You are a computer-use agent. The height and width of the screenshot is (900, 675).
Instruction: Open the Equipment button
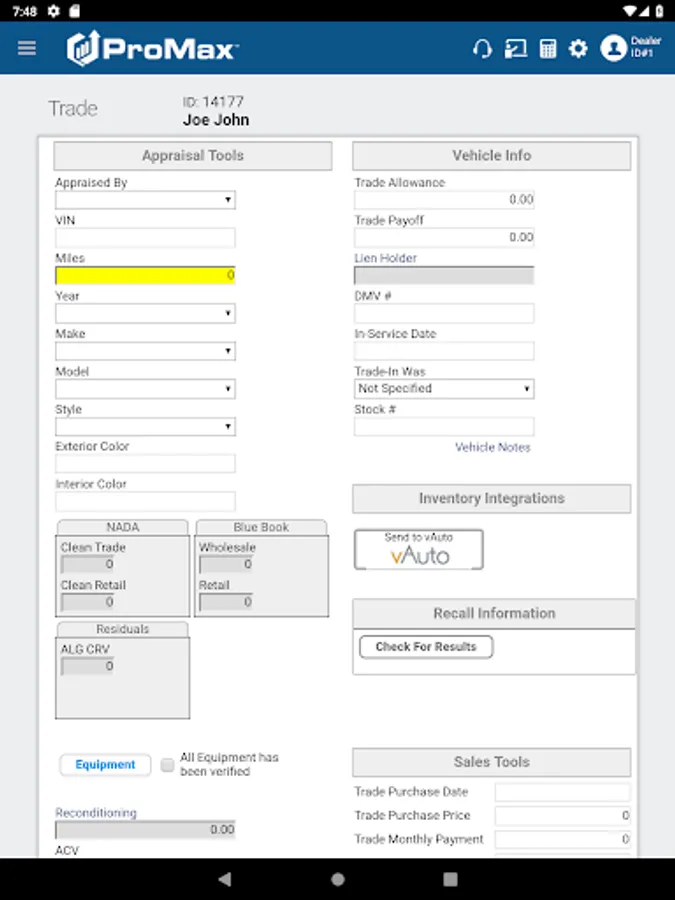pyautogui.click(x=105, y=765)
